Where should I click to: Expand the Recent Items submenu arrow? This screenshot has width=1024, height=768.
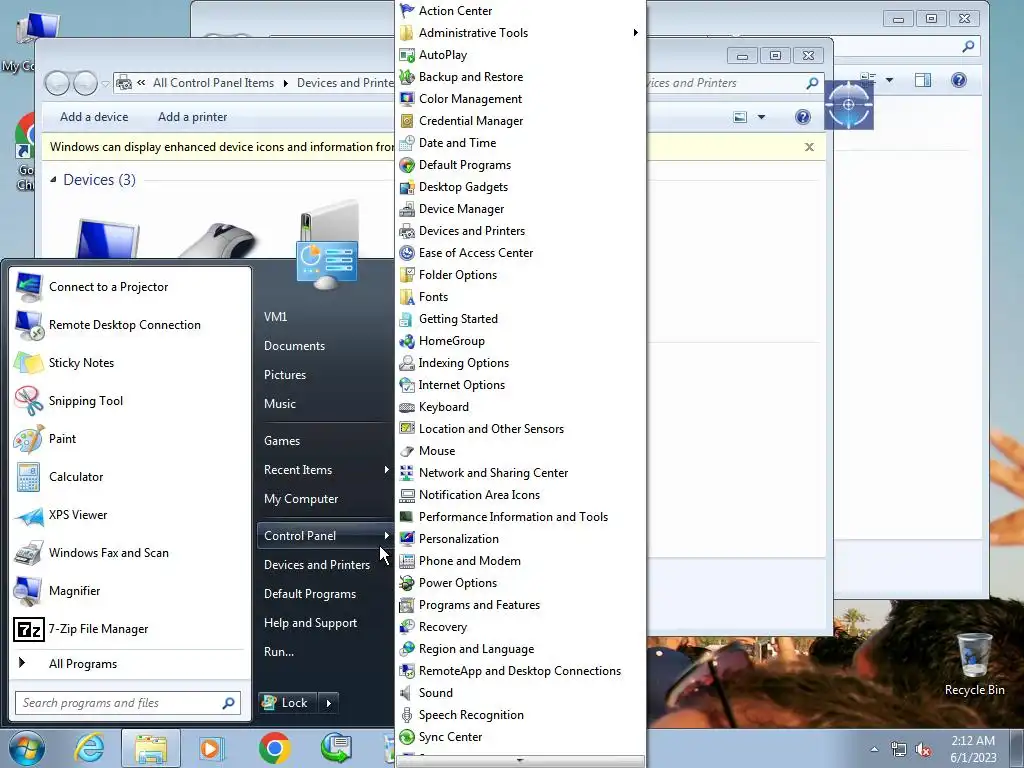[x=387, y=470]
